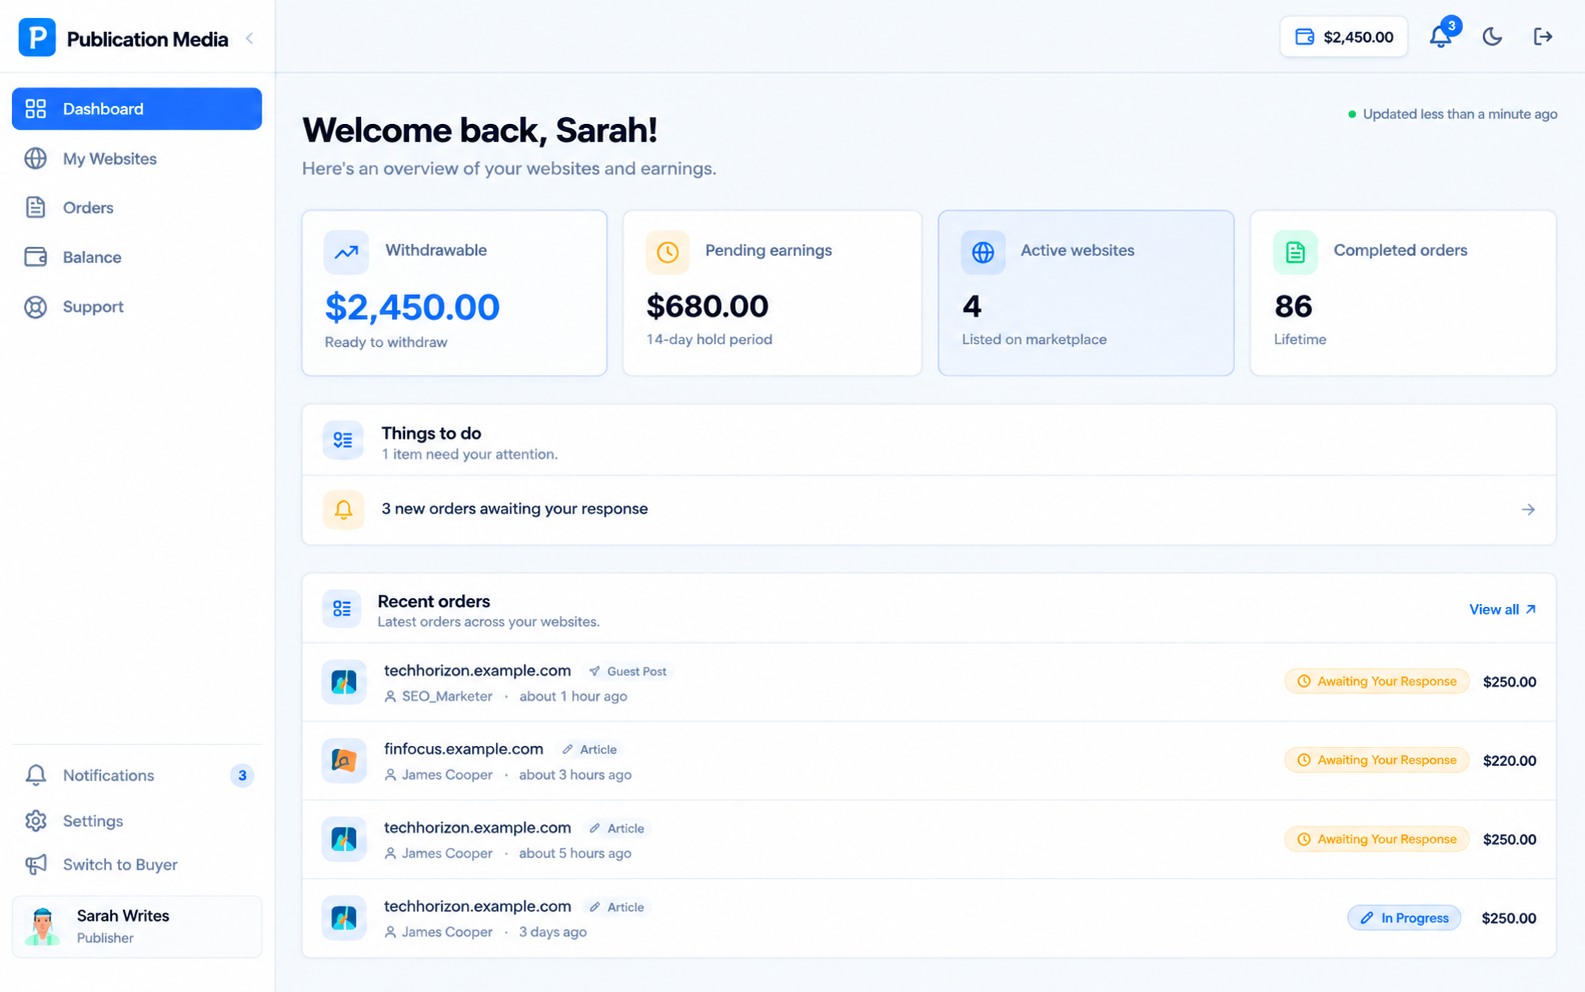This screenshot has width=1585, height=992.
Task: Click the Pending earnings clock icon
Action: pyautogui.click(x=667, y=252)
